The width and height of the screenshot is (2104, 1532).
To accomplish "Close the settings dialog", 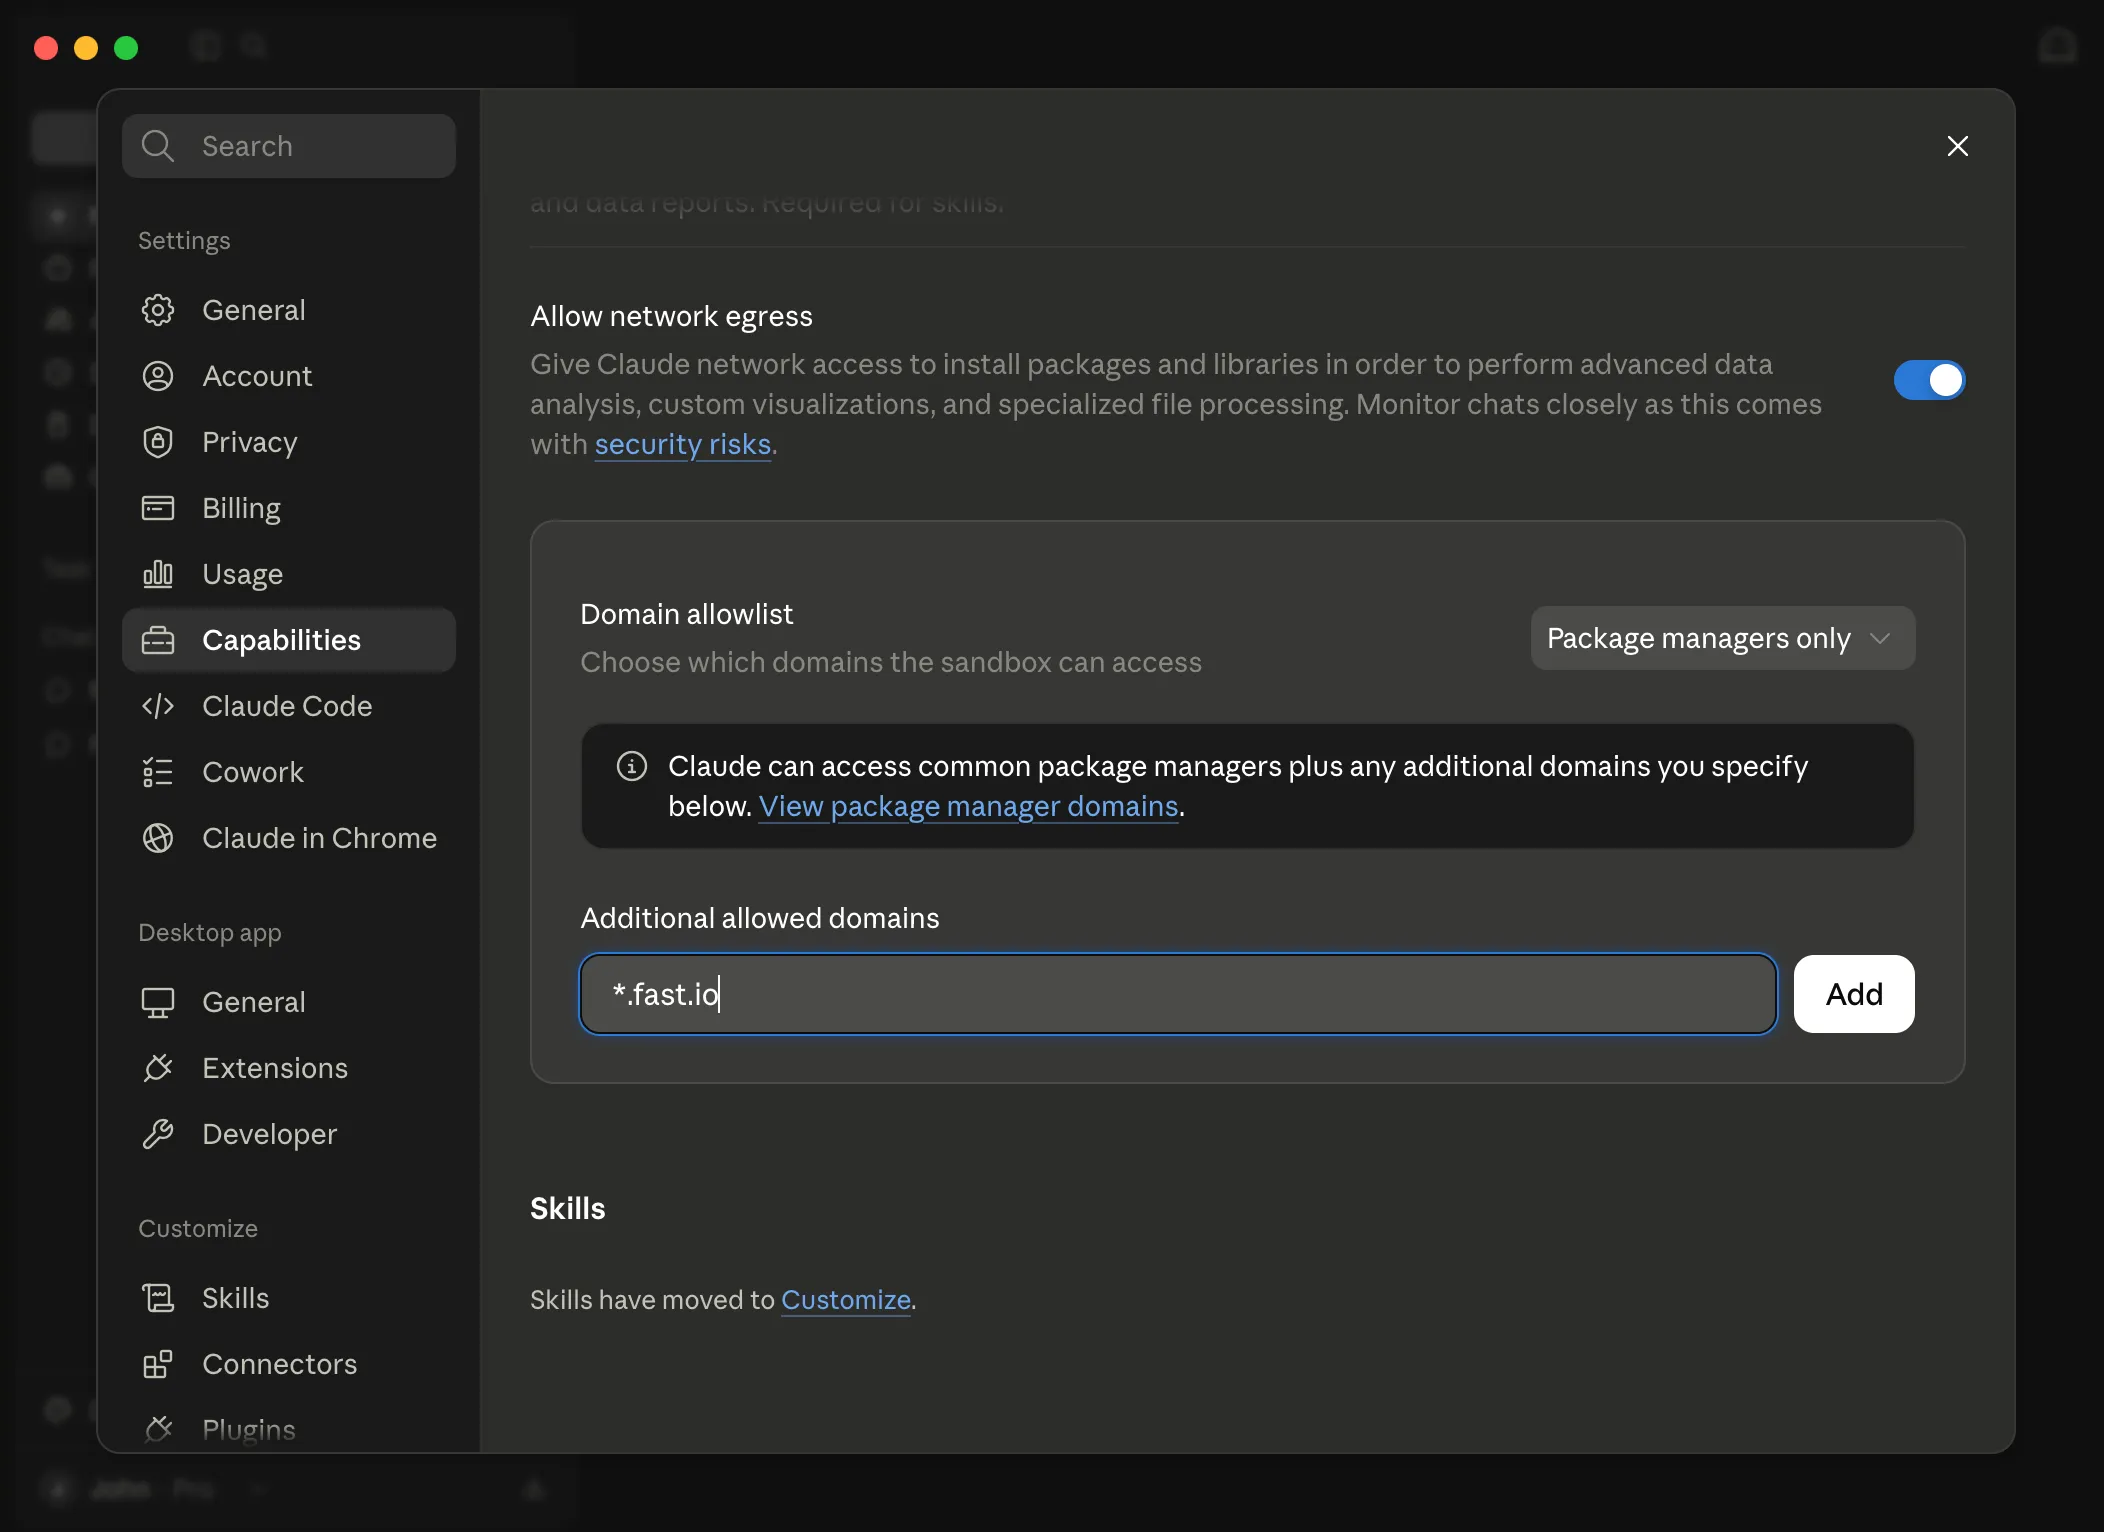I will 1958,146.
